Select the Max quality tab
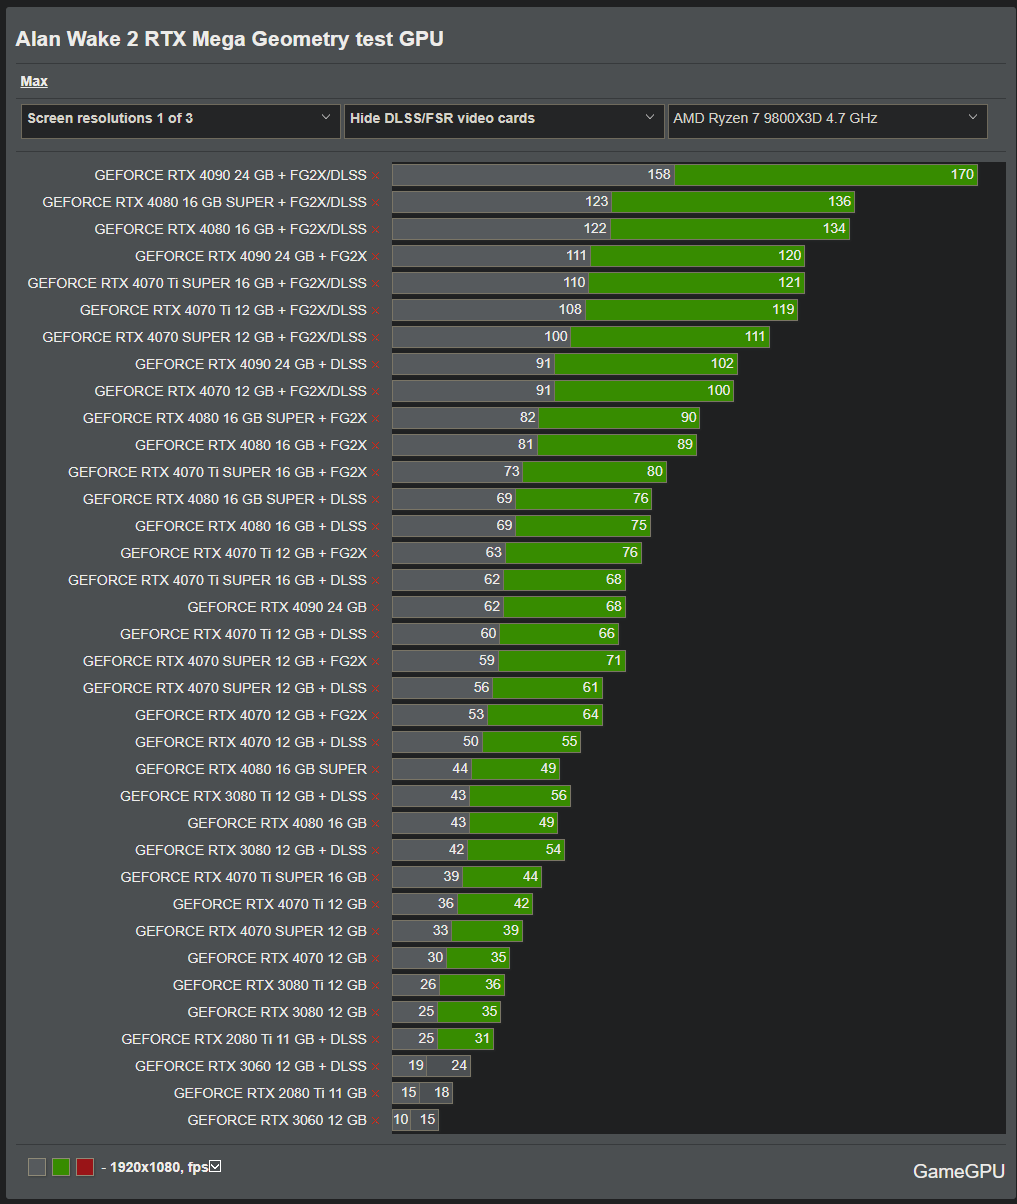Screen dimensions: 1017x1204 (34, 81)
